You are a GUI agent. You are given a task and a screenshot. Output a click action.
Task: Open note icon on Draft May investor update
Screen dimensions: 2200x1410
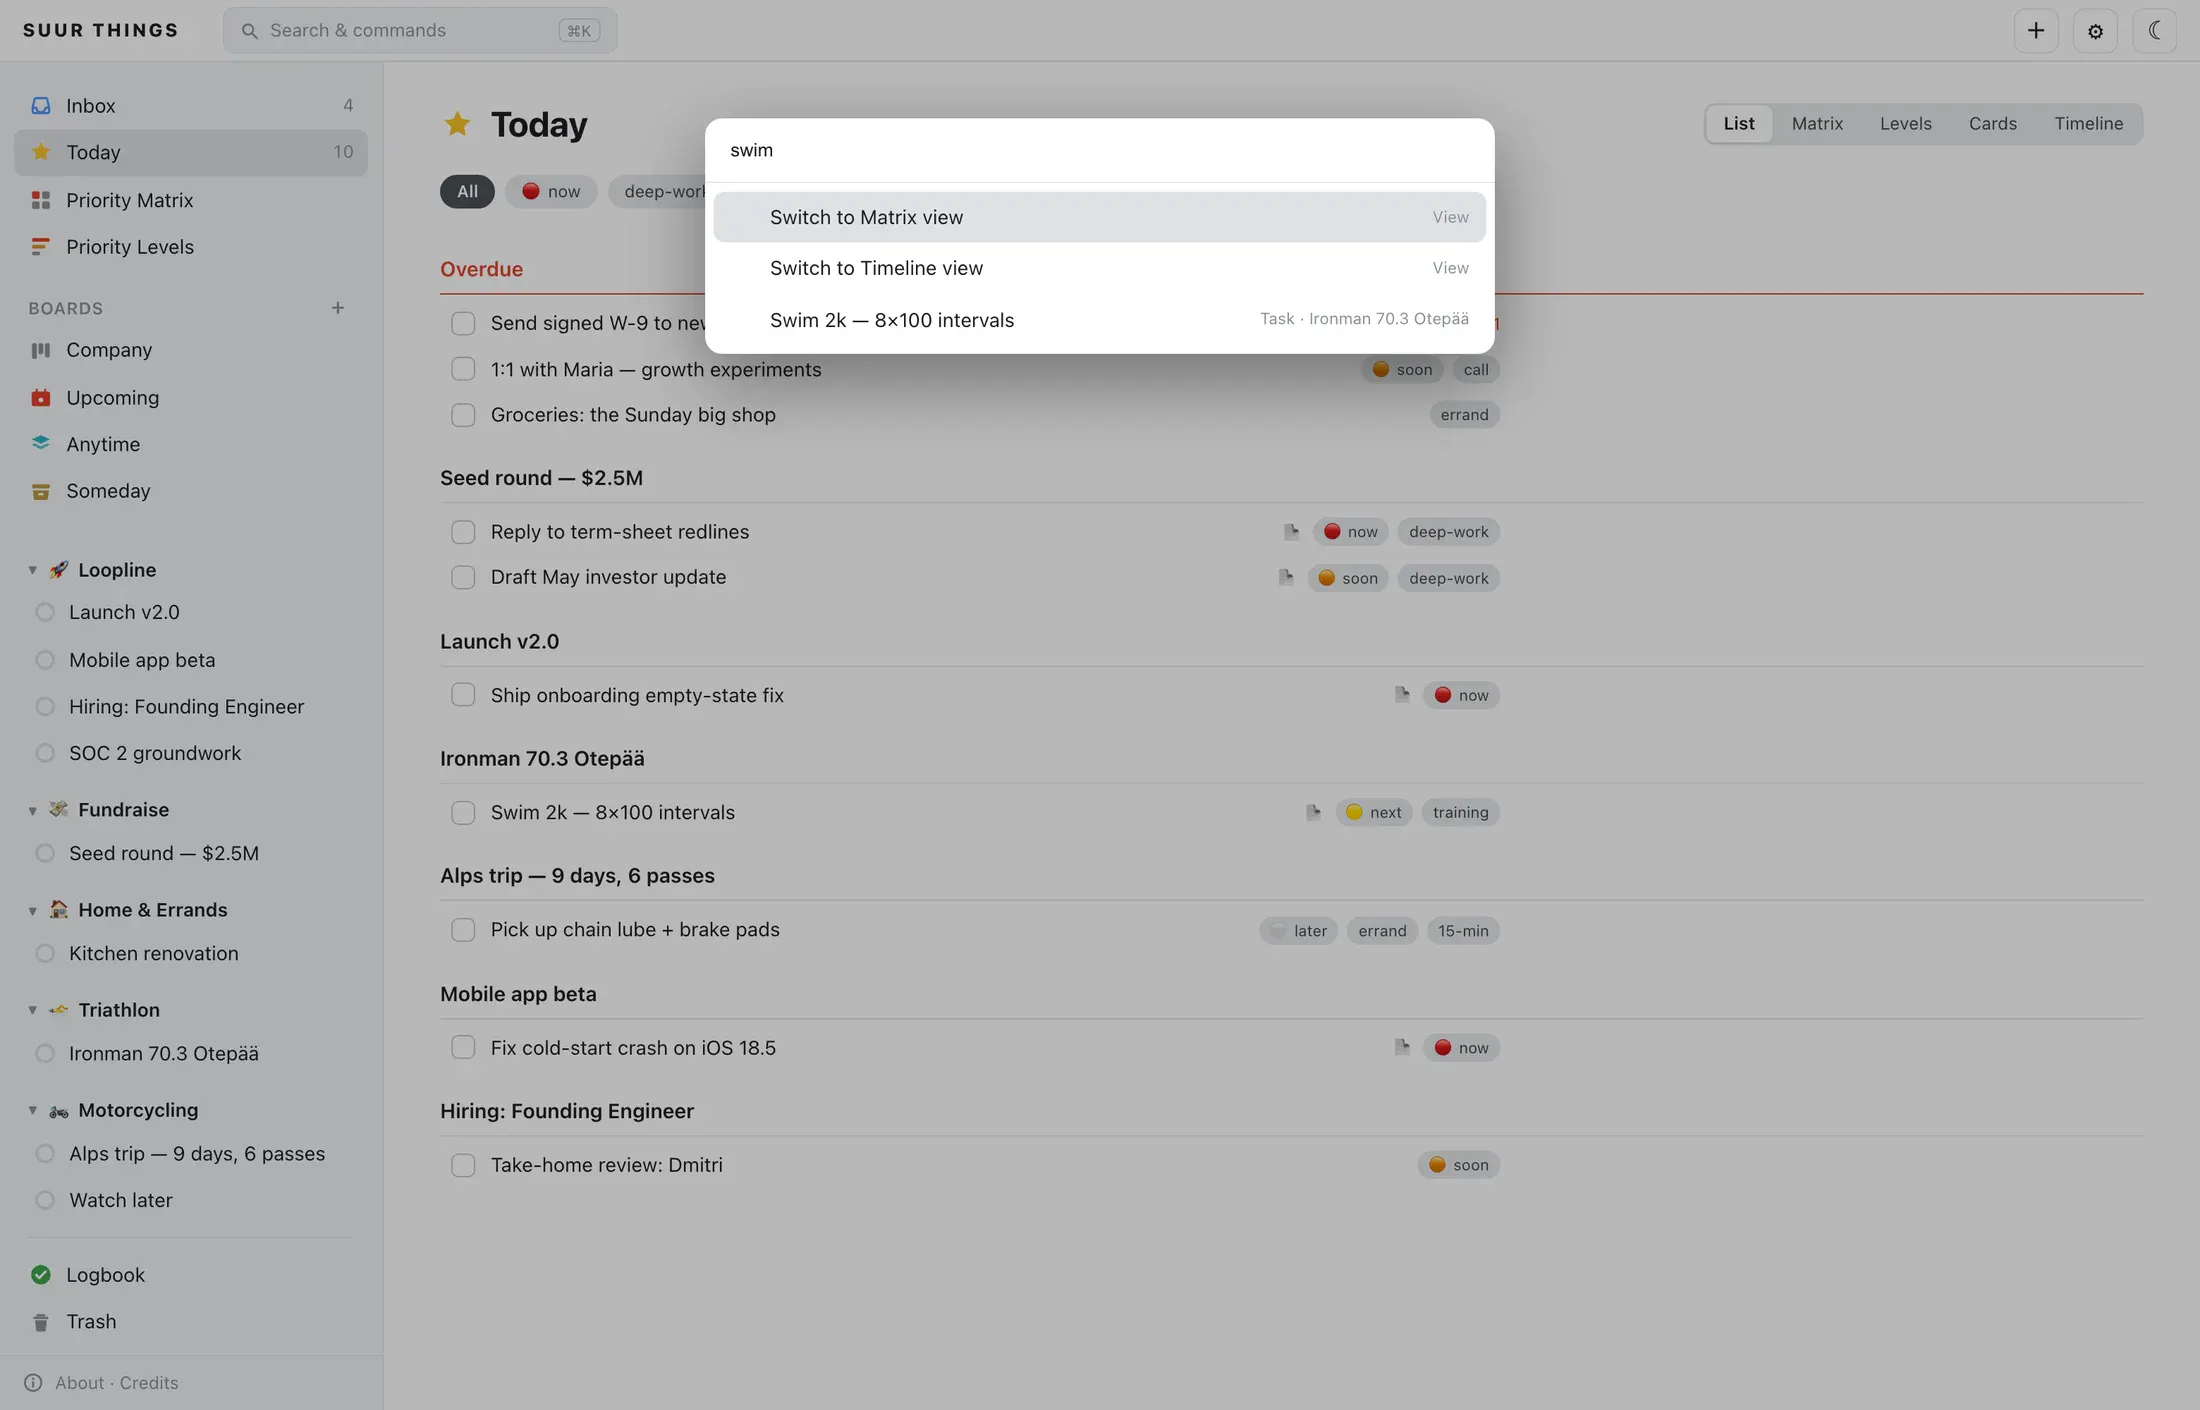[x=1286, y=577]
